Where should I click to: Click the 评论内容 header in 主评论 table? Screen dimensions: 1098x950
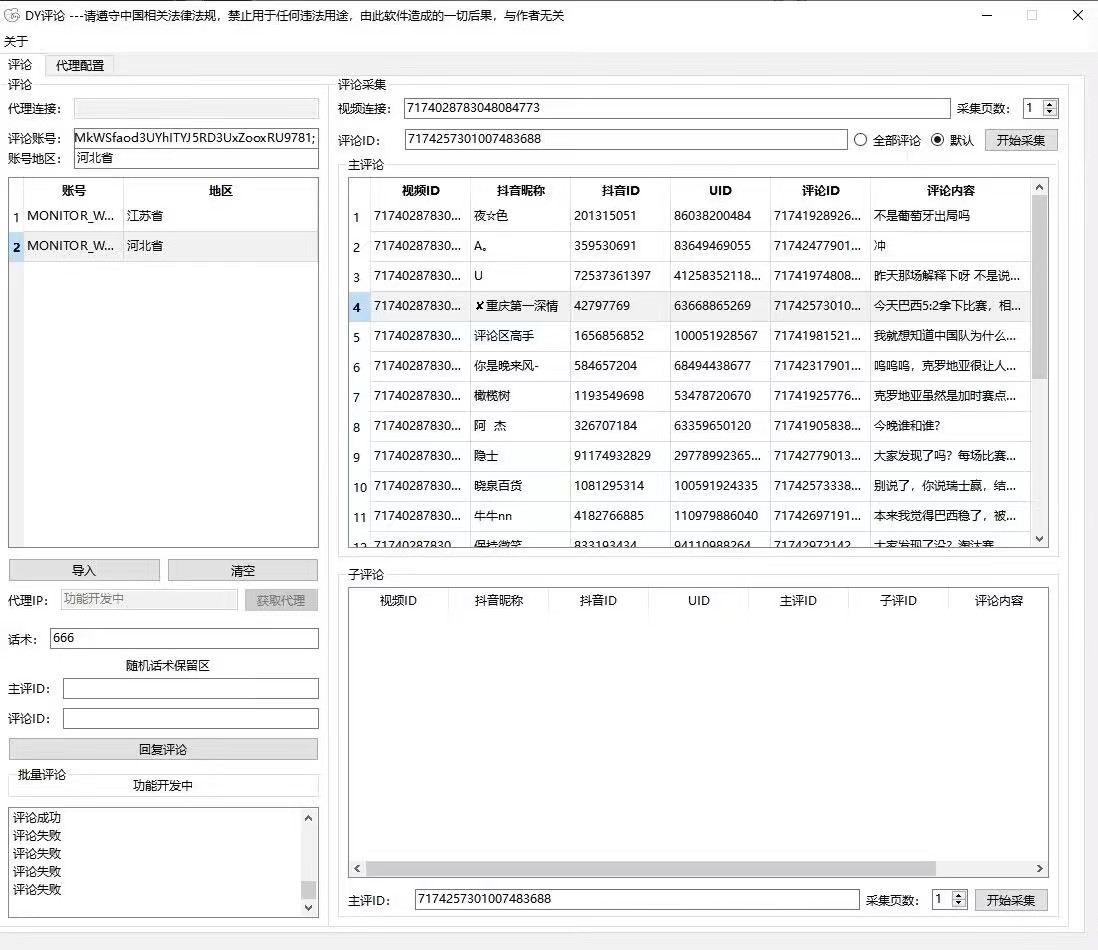950,190
